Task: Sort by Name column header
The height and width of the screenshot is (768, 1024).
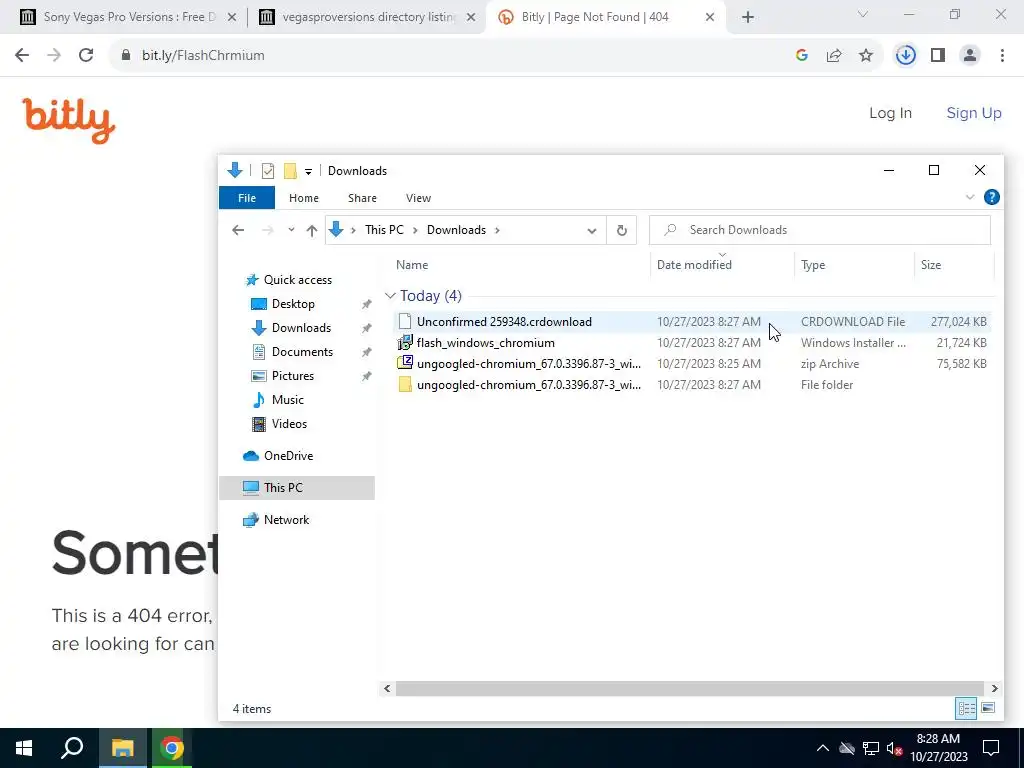Action: tap(520, 264)
